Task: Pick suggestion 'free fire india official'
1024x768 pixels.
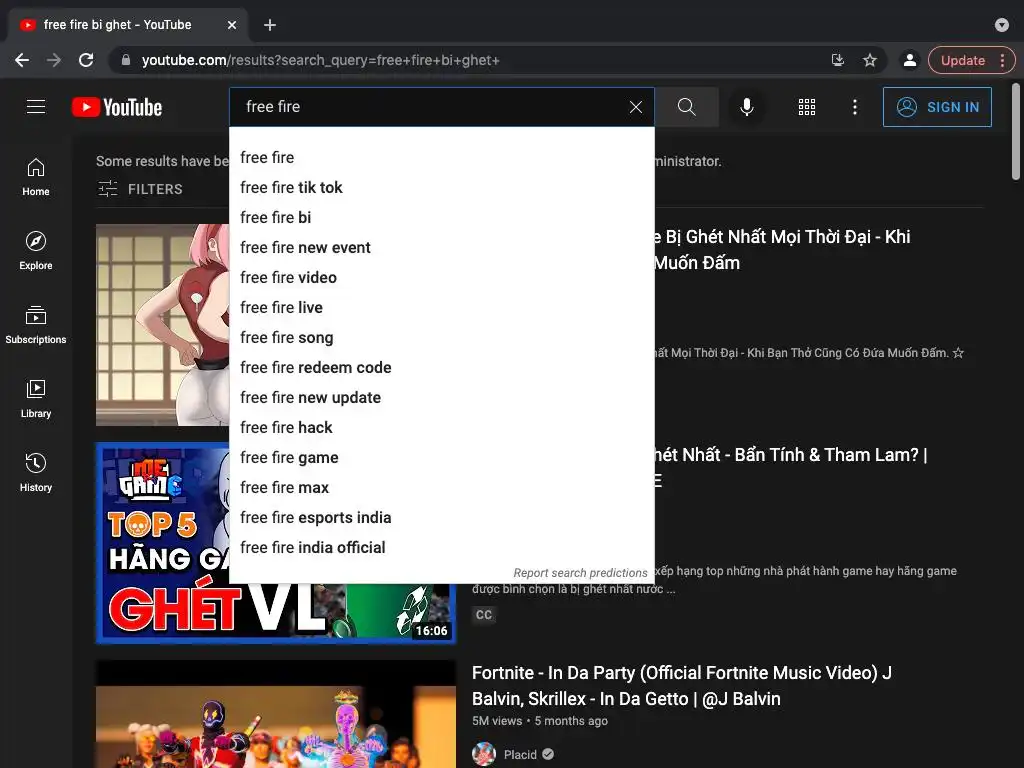Action: click(442, 548)
